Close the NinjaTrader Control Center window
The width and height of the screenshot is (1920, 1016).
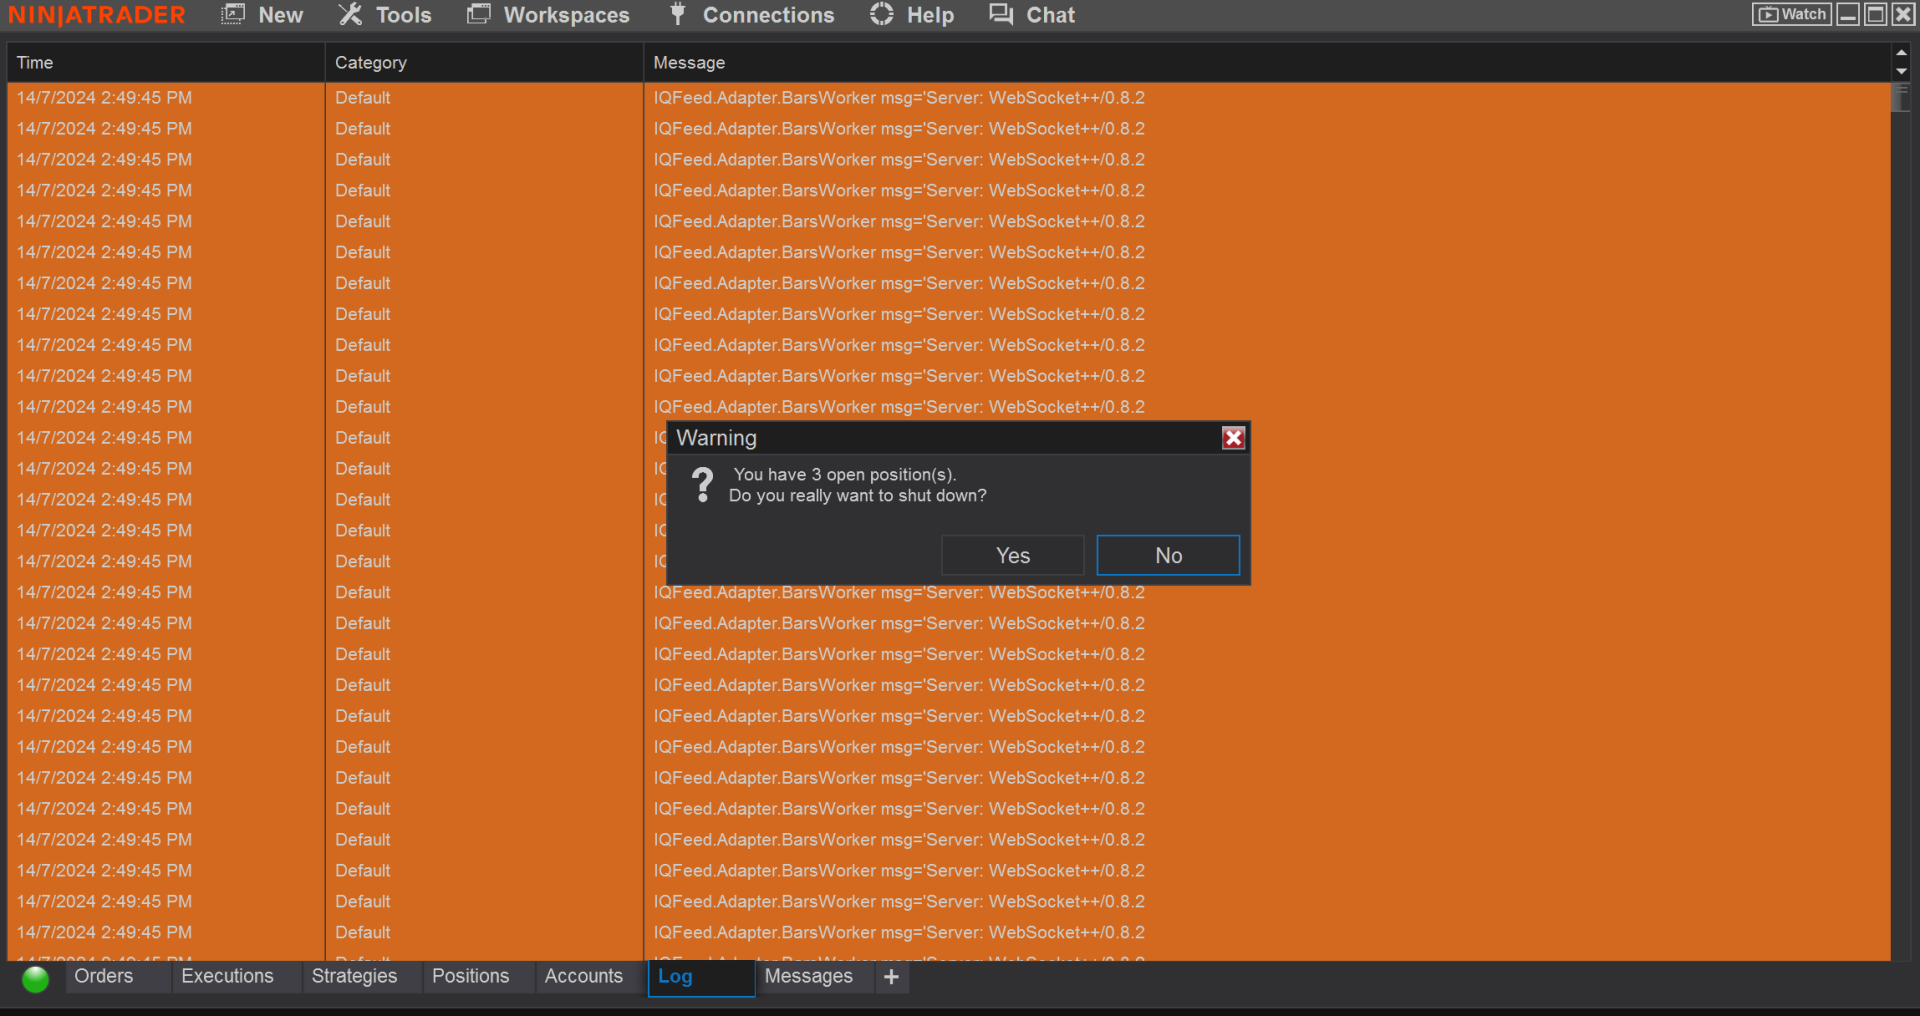click(x=1903, y=14)
